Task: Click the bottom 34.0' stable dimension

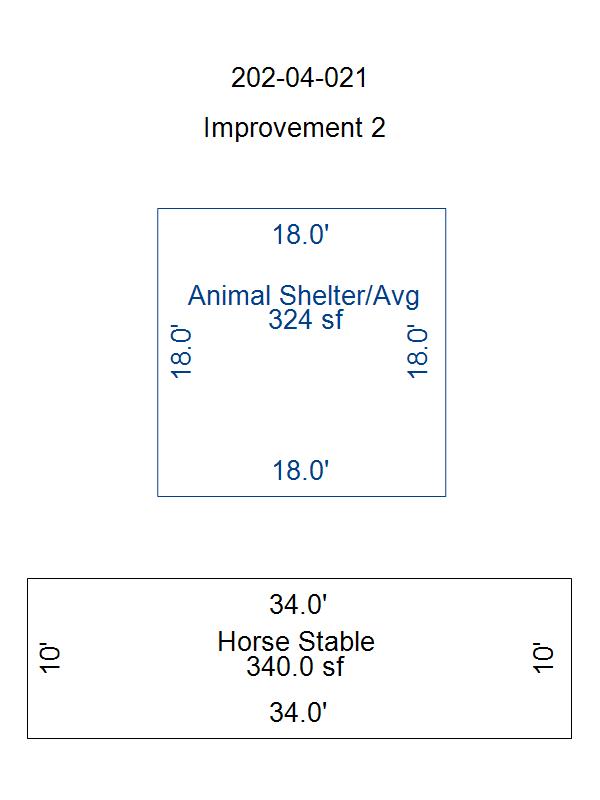Action: pyautogui.click(x=298, y=712)
